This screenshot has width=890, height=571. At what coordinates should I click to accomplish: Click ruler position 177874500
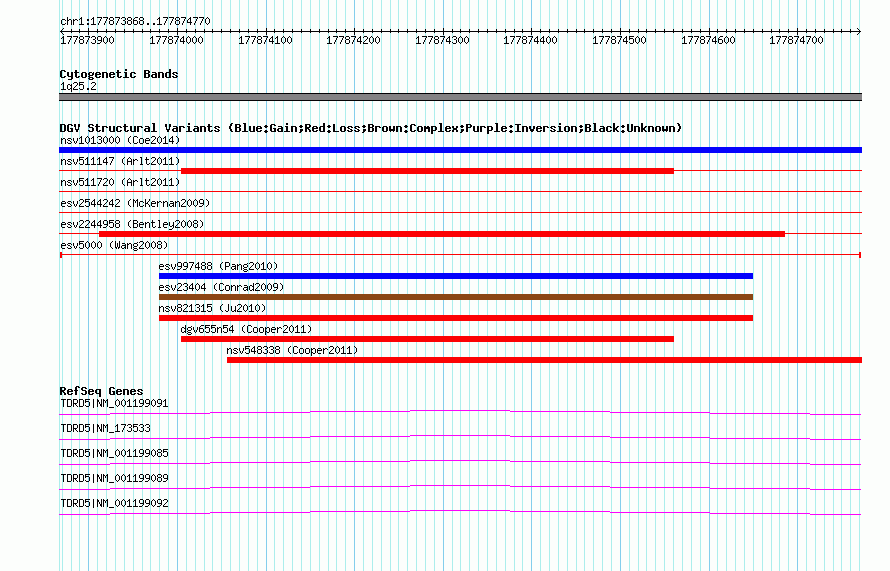[619, 40]
